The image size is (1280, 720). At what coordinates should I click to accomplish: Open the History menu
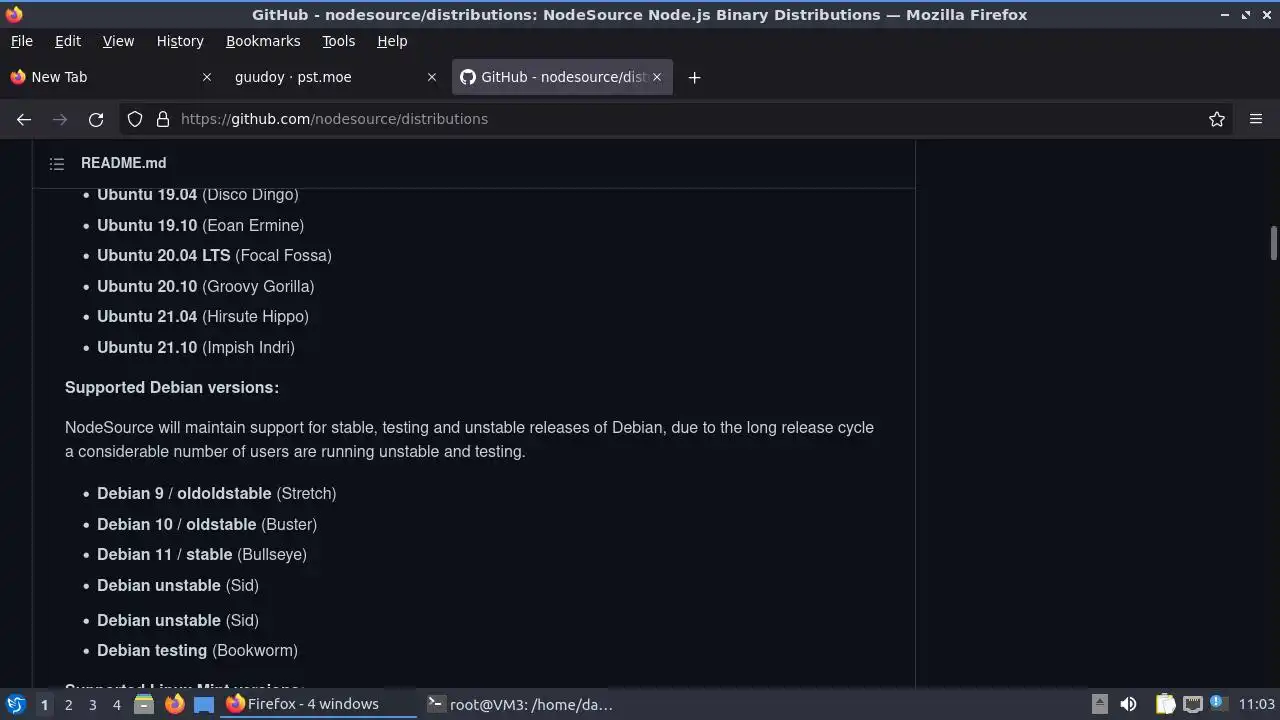tap(180, 41)
